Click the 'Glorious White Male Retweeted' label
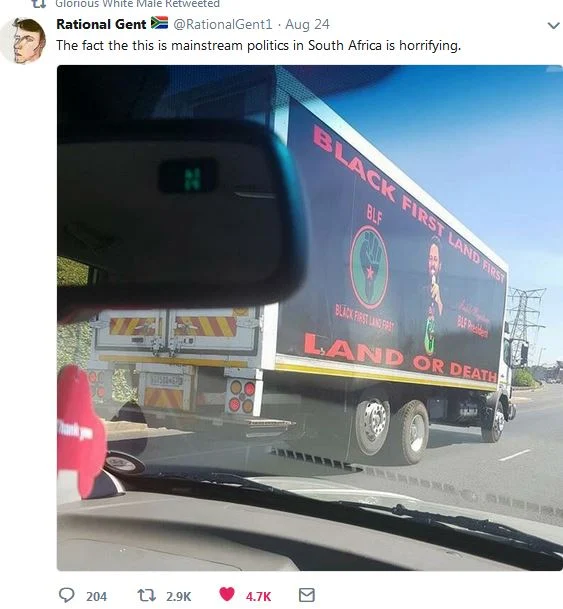563x609 pixels. tap(137, 4)
